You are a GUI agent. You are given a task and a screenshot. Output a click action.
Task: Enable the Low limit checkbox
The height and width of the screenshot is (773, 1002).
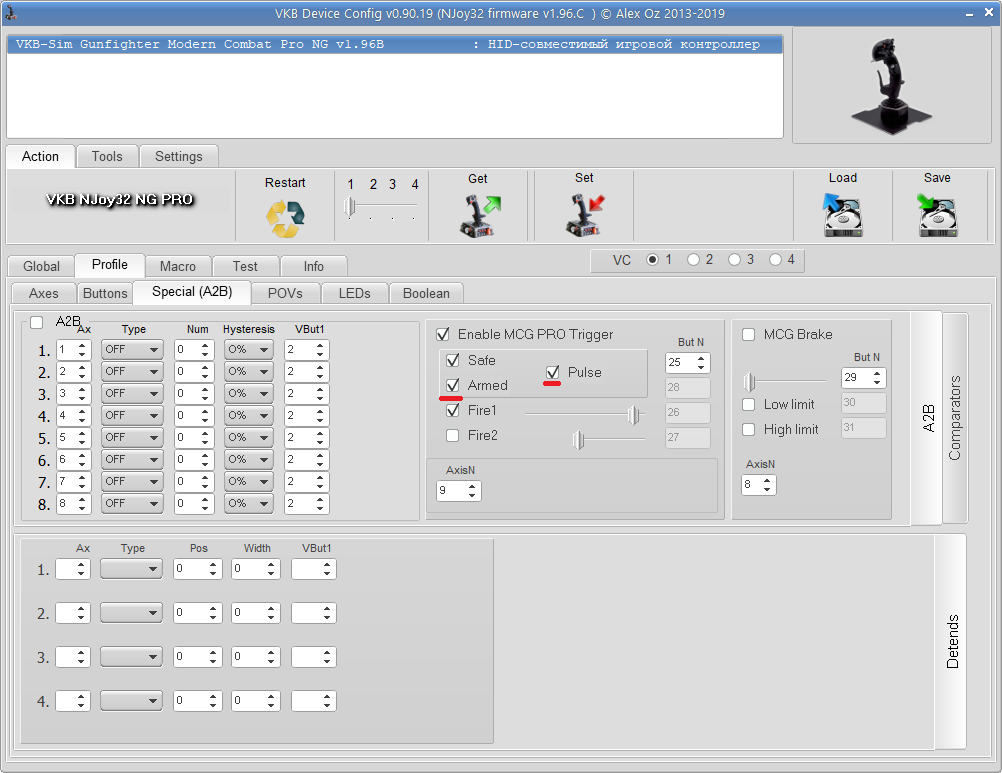748,404
